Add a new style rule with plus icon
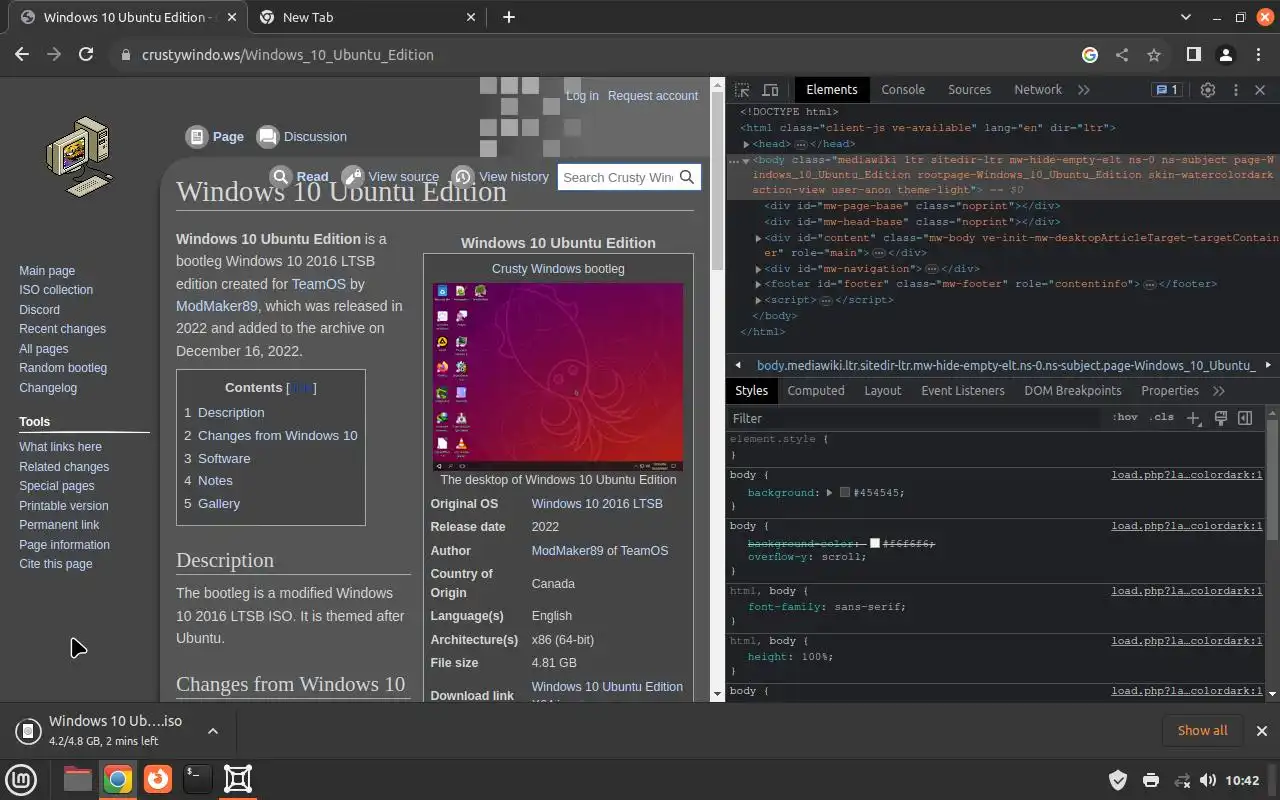This screenshot has height=800, width=1280. click(x=1194, y=418)
